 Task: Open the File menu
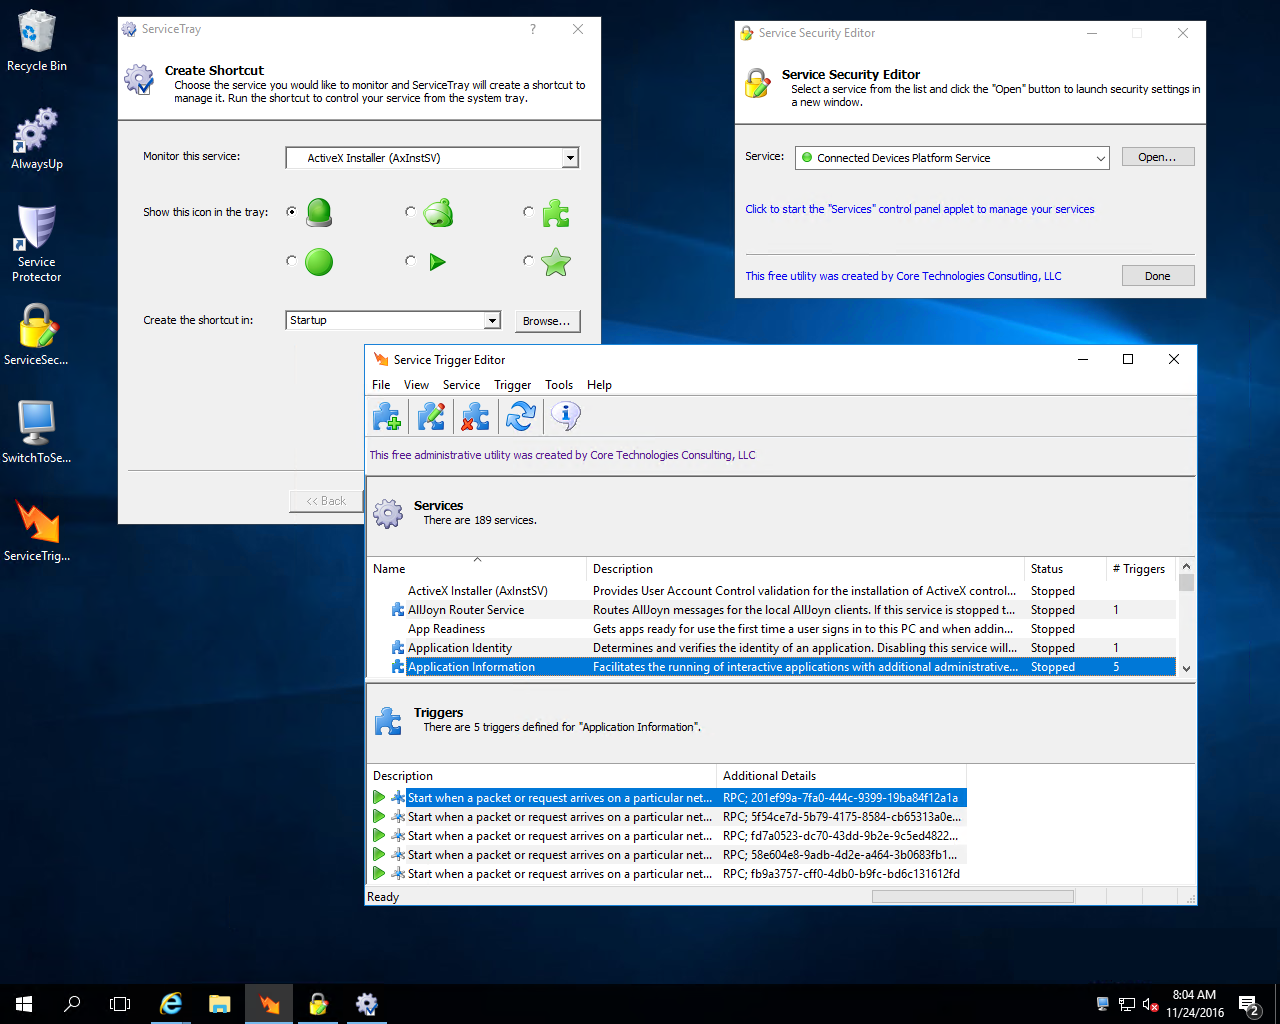381,385
